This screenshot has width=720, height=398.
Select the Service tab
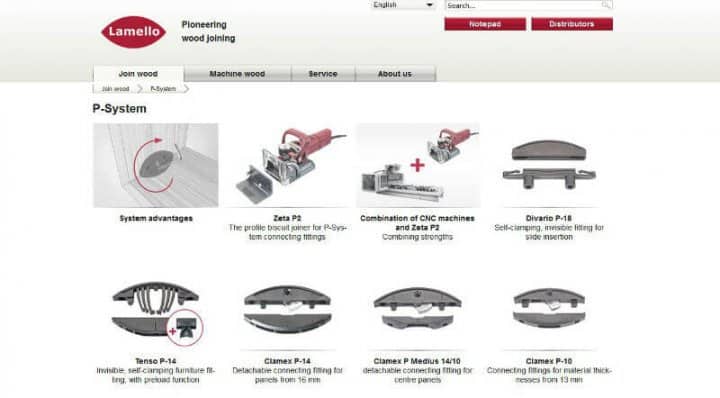click(x=323, y=73)
